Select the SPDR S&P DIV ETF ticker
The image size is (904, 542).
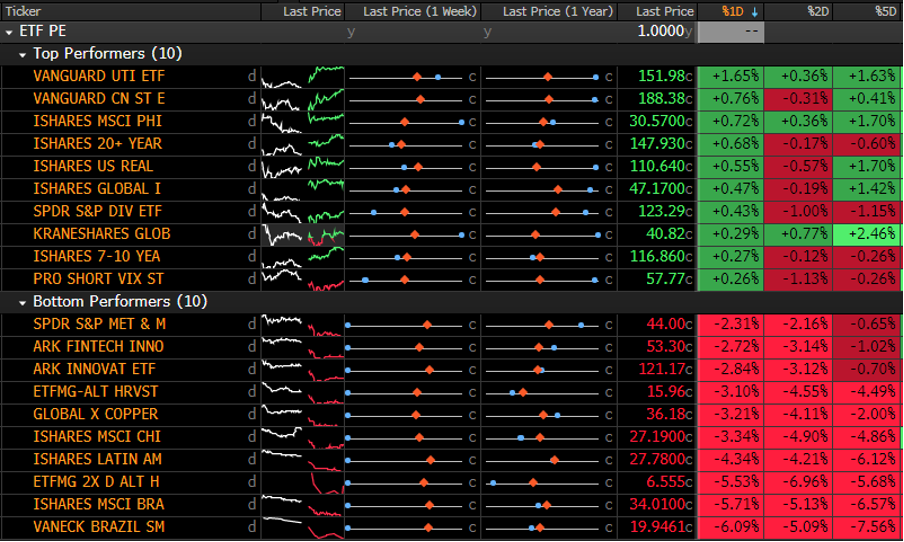click(97, 211)
